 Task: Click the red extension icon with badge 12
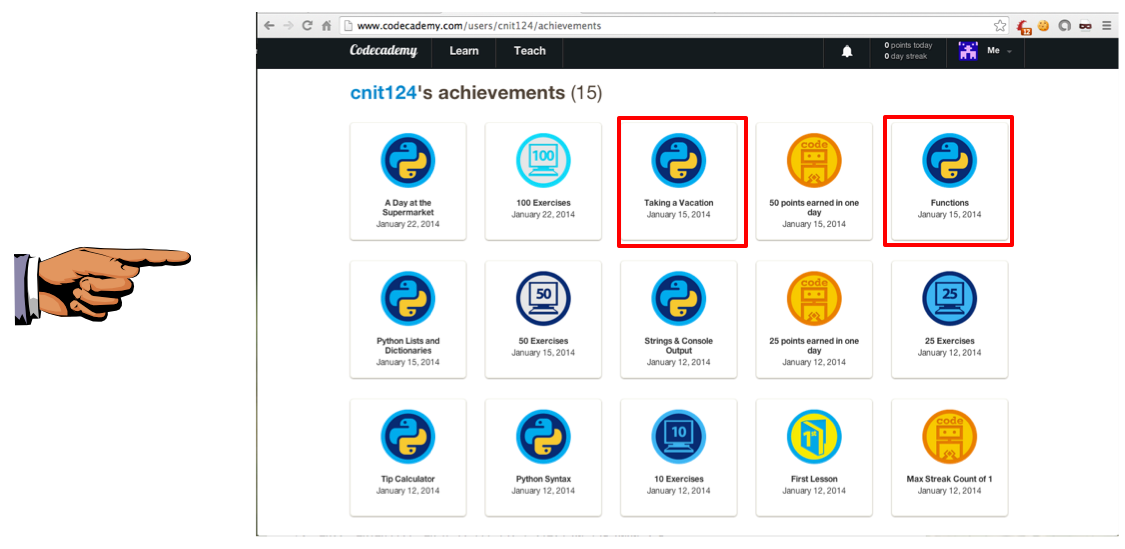(1024, 27)
